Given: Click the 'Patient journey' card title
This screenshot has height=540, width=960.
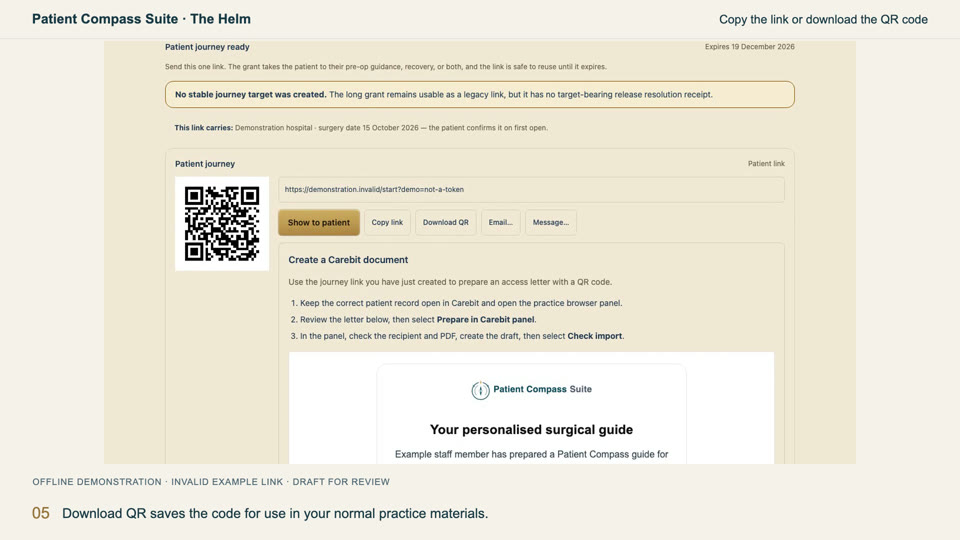Looking at the screenshot, I should (204, 163).
